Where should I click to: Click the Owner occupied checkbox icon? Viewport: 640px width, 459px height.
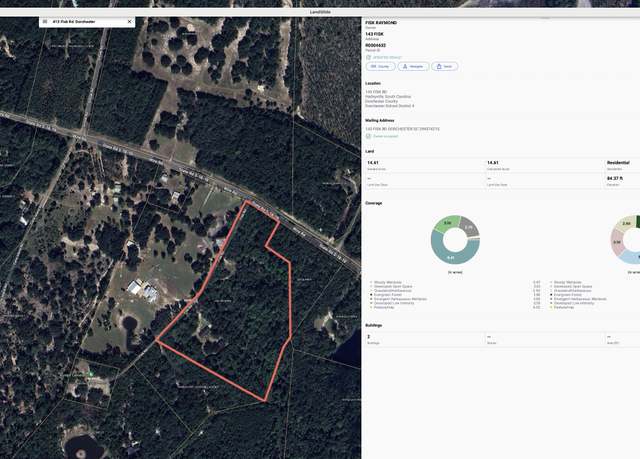click(x=369, y=136)
